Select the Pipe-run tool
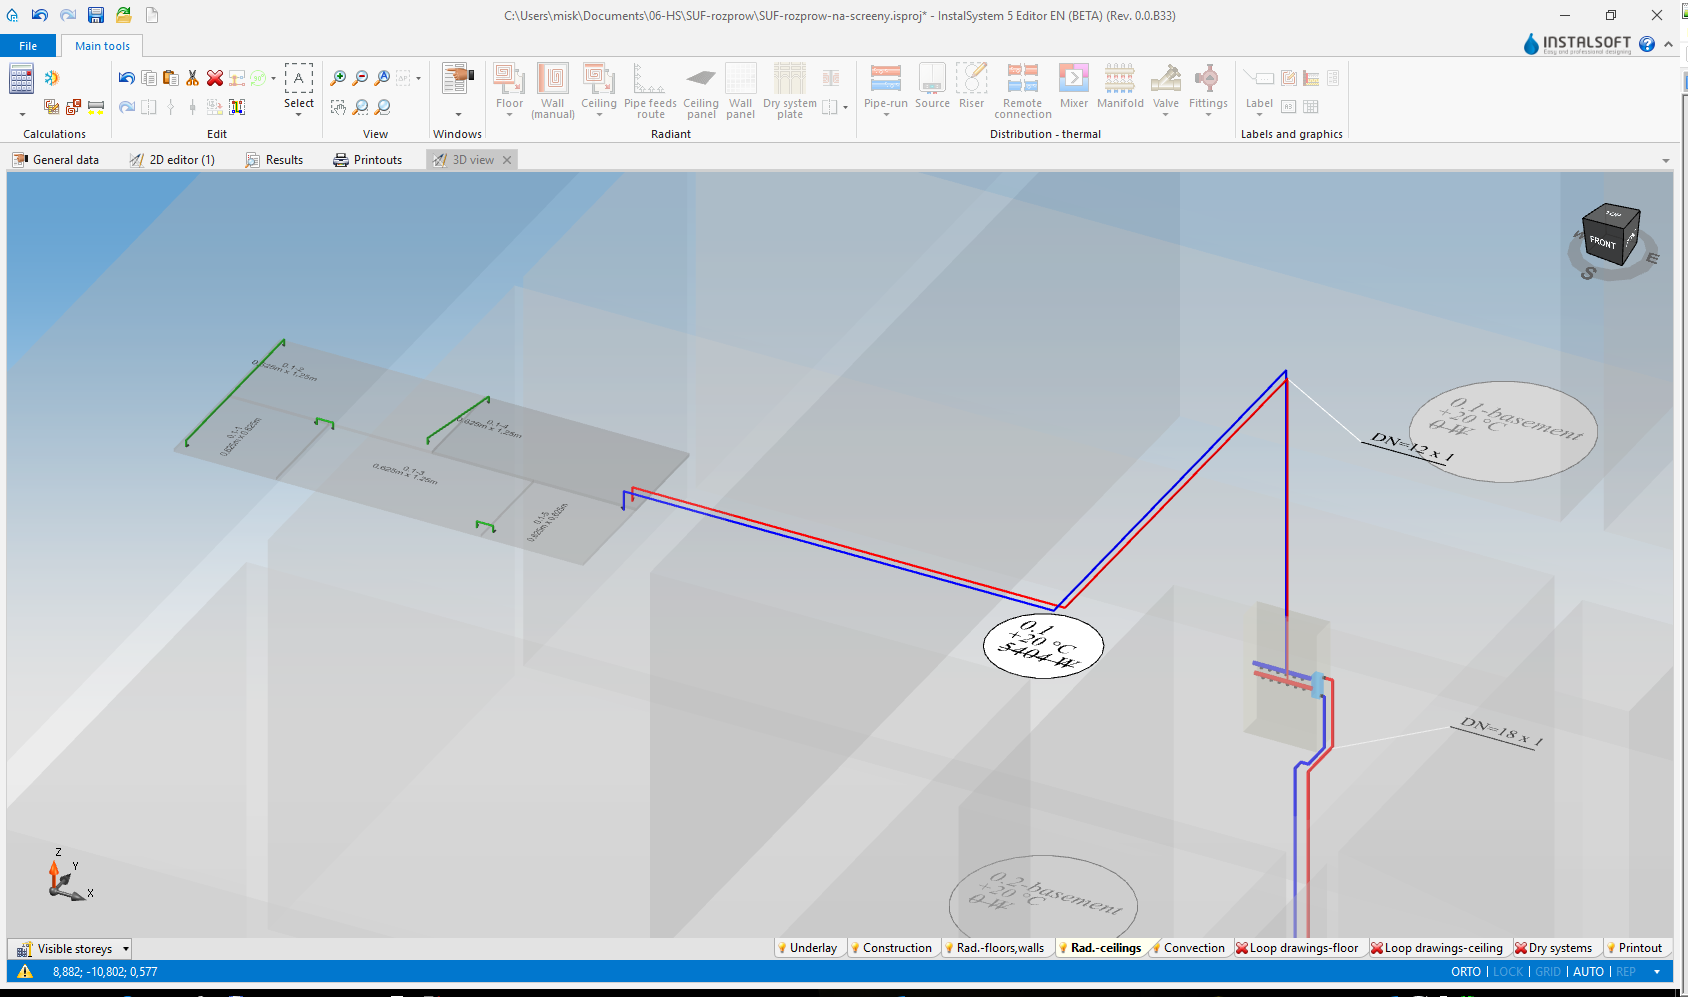Image resolution: width=1688 pixels, height=997 pixels. pos(885,86)
